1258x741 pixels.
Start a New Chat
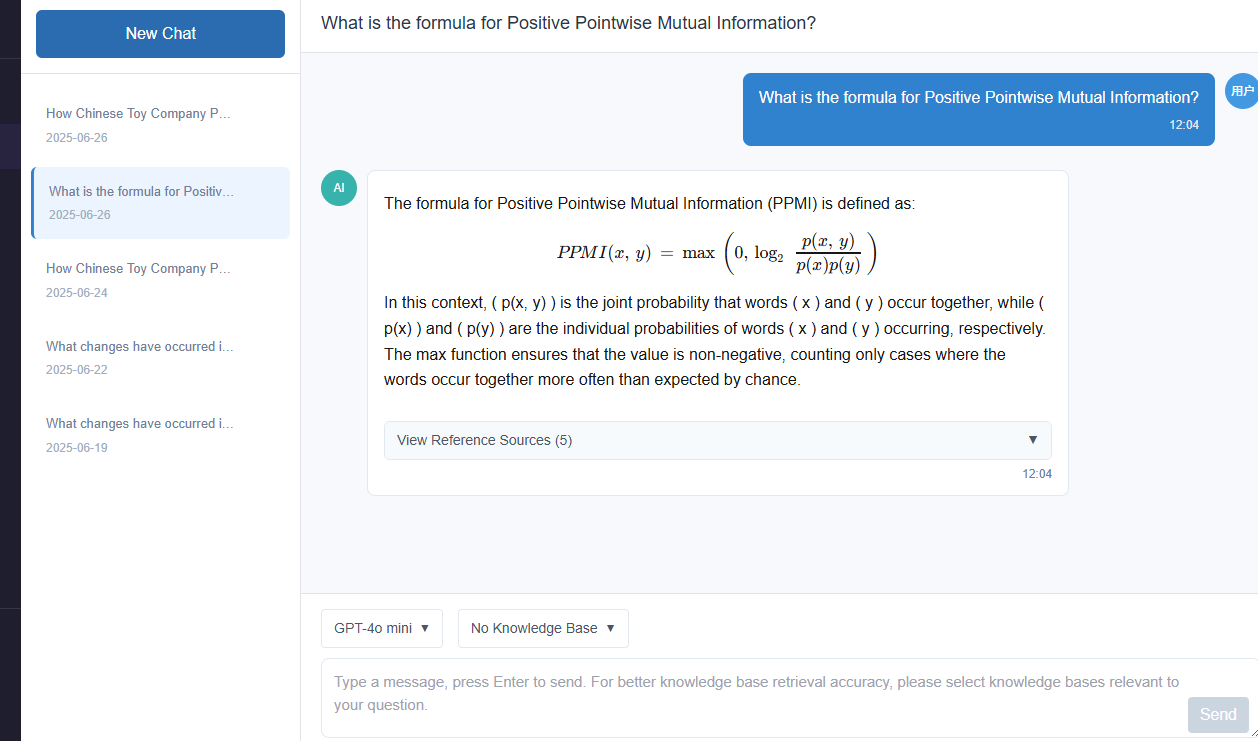click(160, 33)
